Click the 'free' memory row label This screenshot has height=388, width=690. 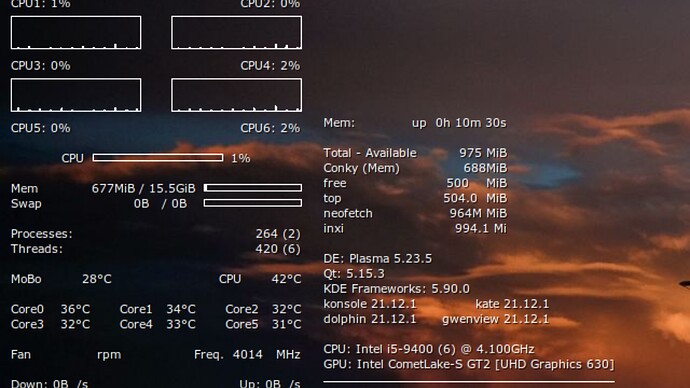click(334, 183)
